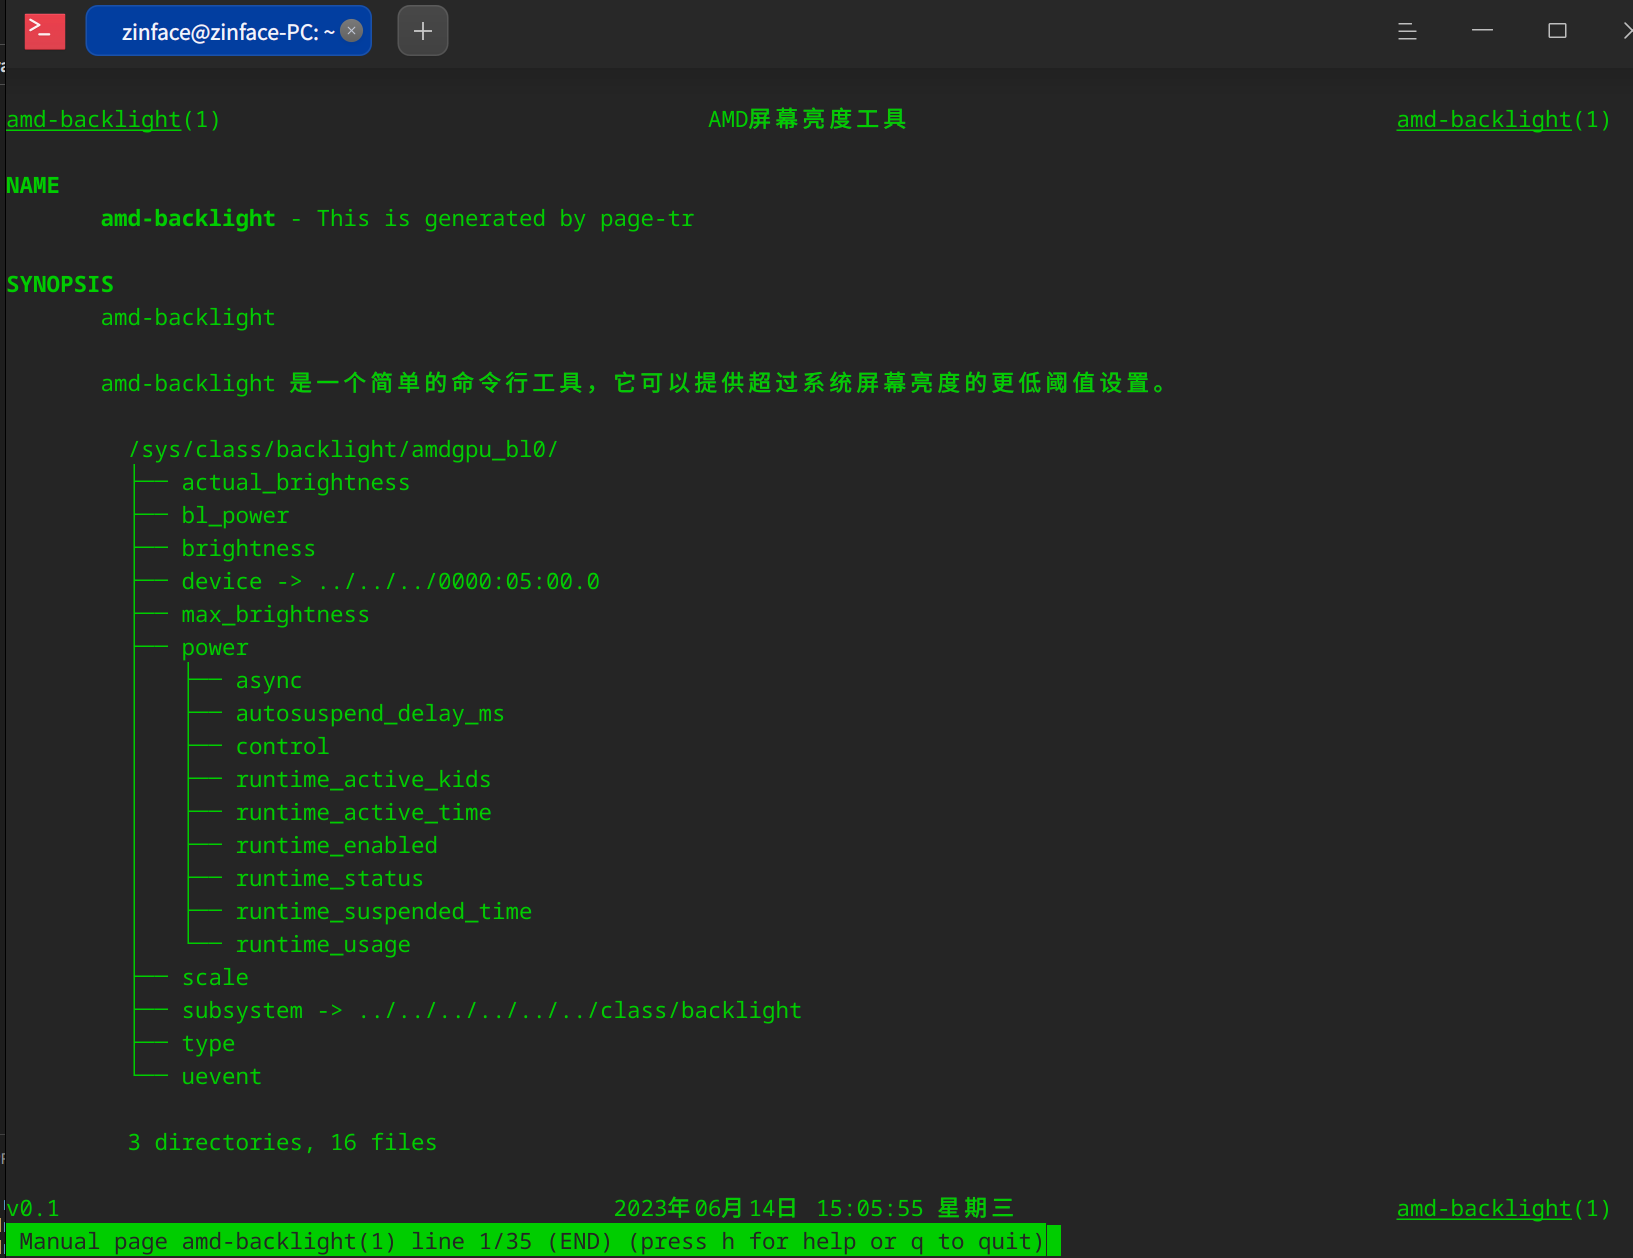The height and width of the screenshot is (1258, 1633).
Task: Click the top-left amd-backlight(1) underlined header
Action: pos(112,120)
